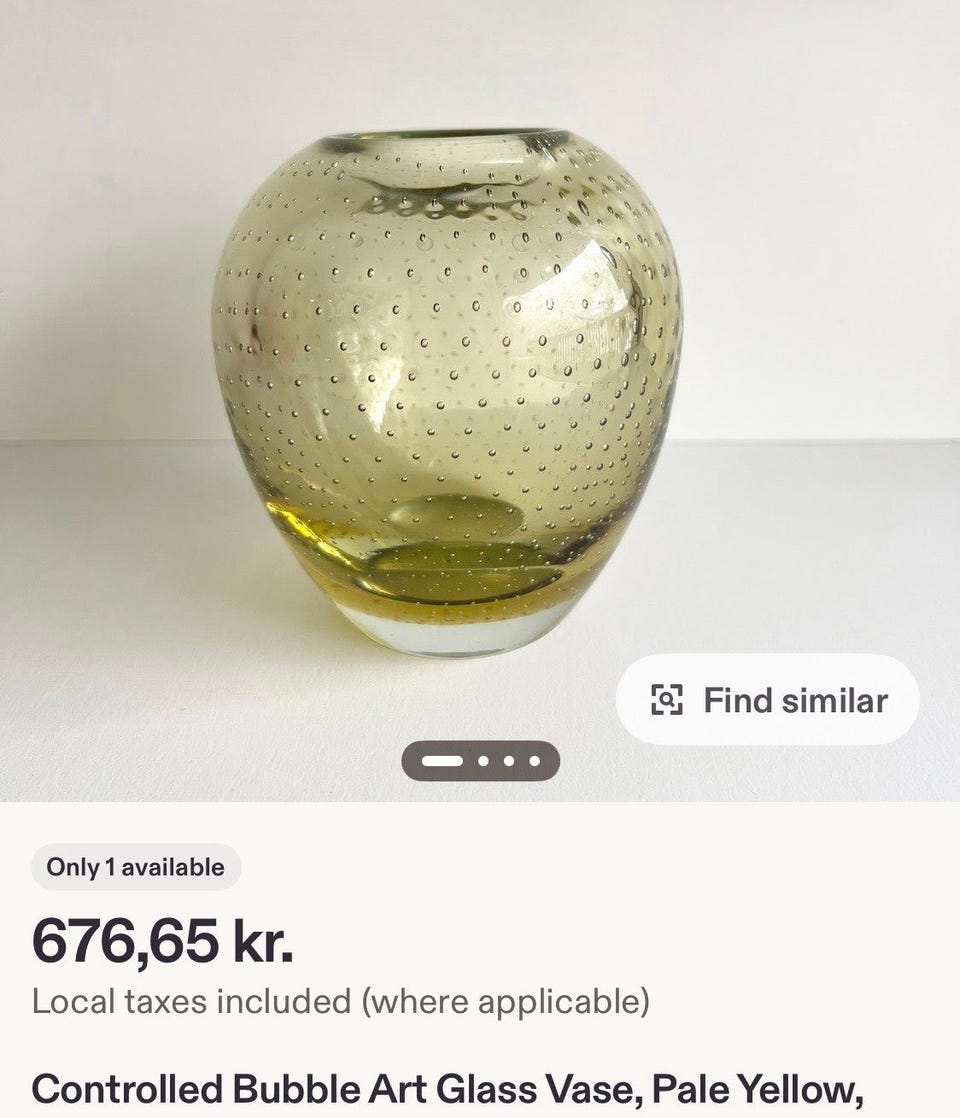Image resolution: width=960 pixels, height=1118 pixels.
Task: Tap the word "available" in stock badge
Action: click(x=173, y=867)
